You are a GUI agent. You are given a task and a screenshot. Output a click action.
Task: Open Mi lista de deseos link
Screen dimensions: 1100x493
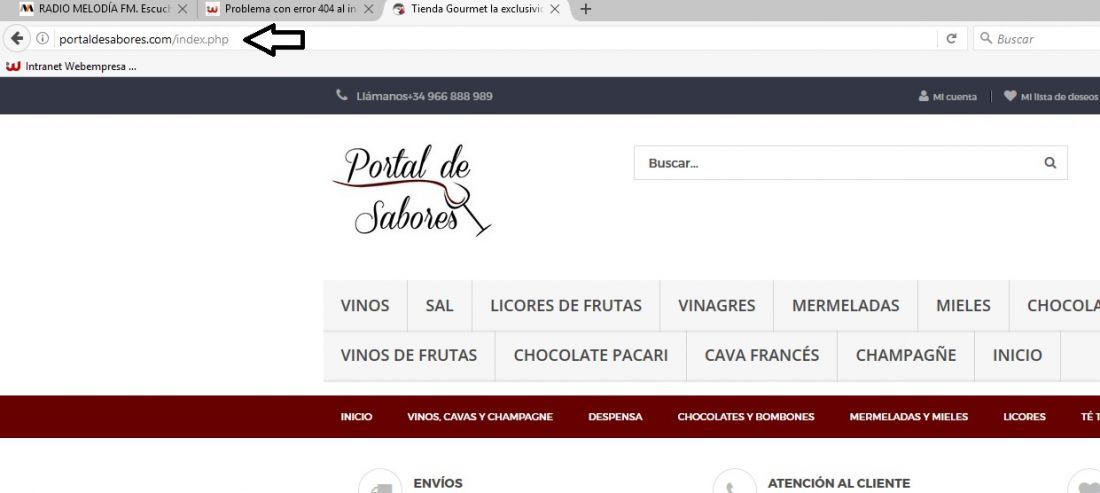[1051, 96]
